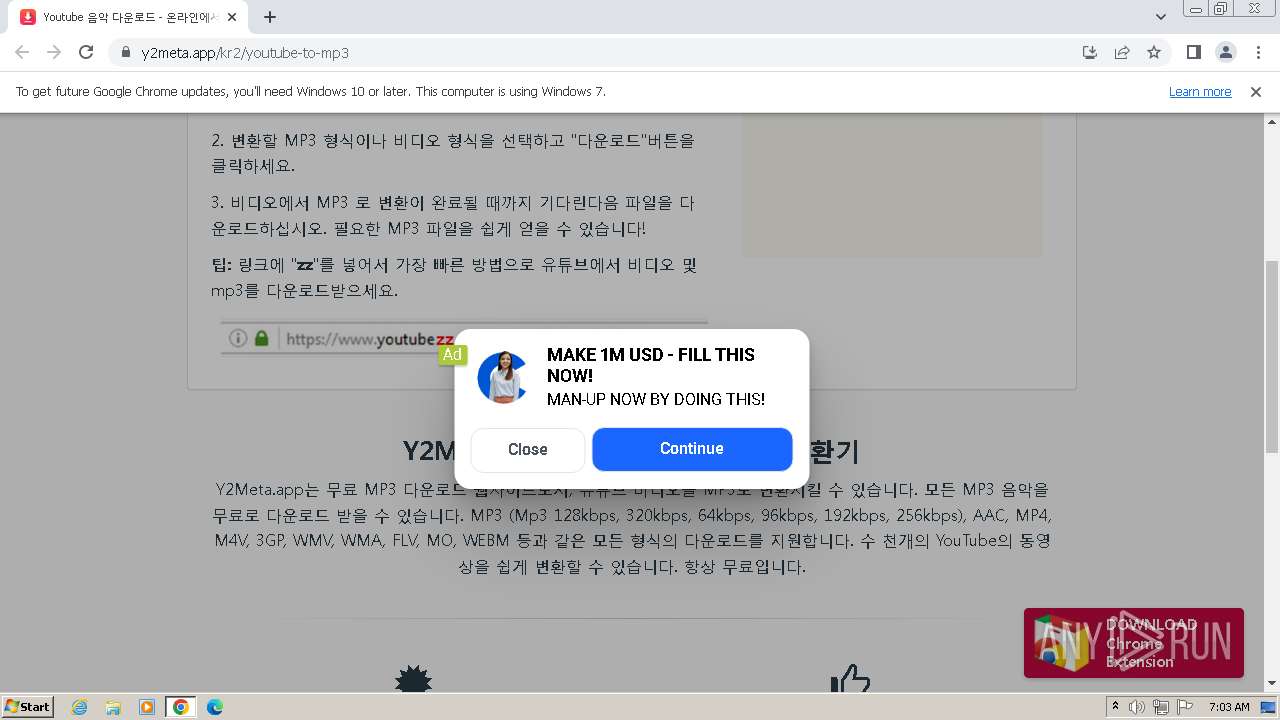Click the install app icon in the address bar
The height and width of the screenshot is (720, 1280).
point(1090,52)
